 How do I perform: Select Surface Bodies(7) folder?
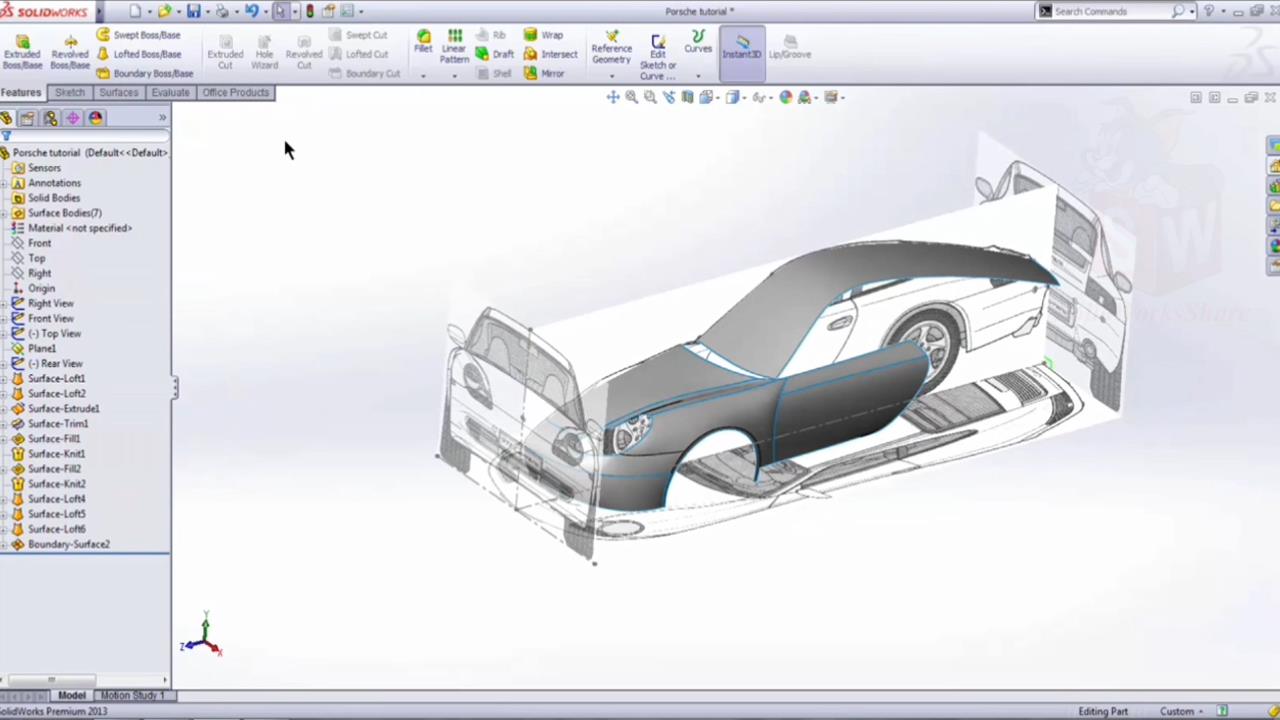point(64,213)
